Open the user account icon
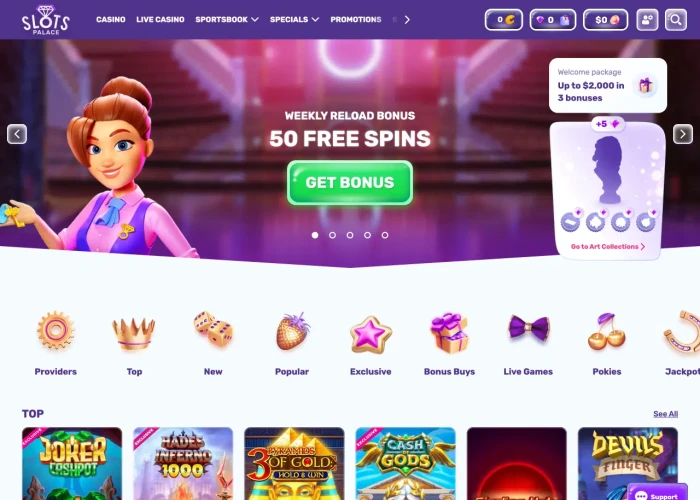Image resolution: width=700 pixels, height=500 pixels. point(647,20)
